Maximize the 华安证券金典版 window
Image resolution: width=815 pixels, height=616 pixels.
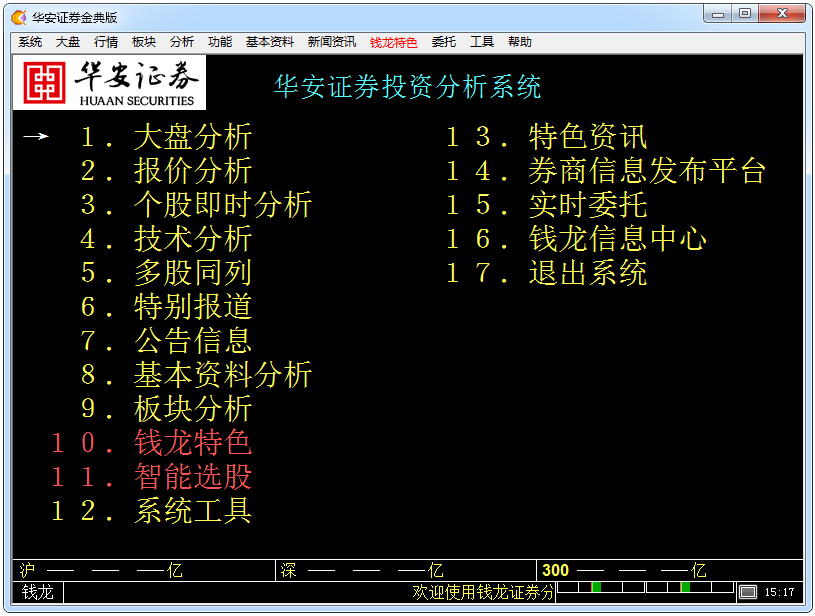(x=745, y=14)
